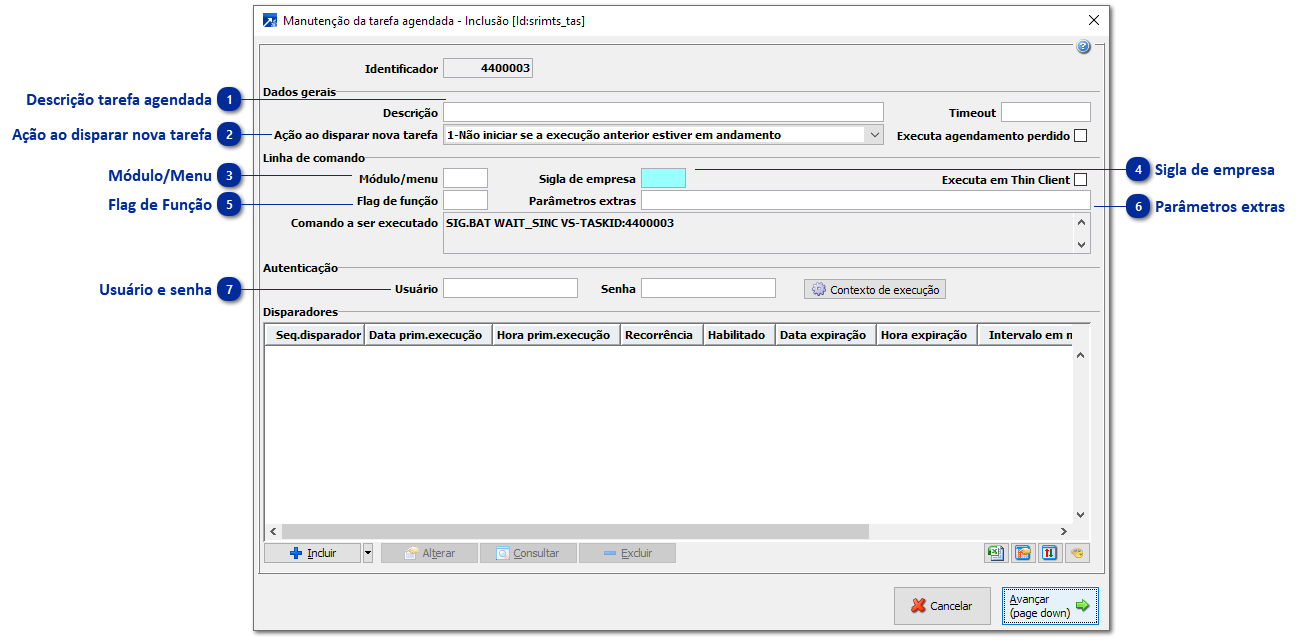Click Data expiração column header
This screenshot has height=640, width=1301.
826,335
